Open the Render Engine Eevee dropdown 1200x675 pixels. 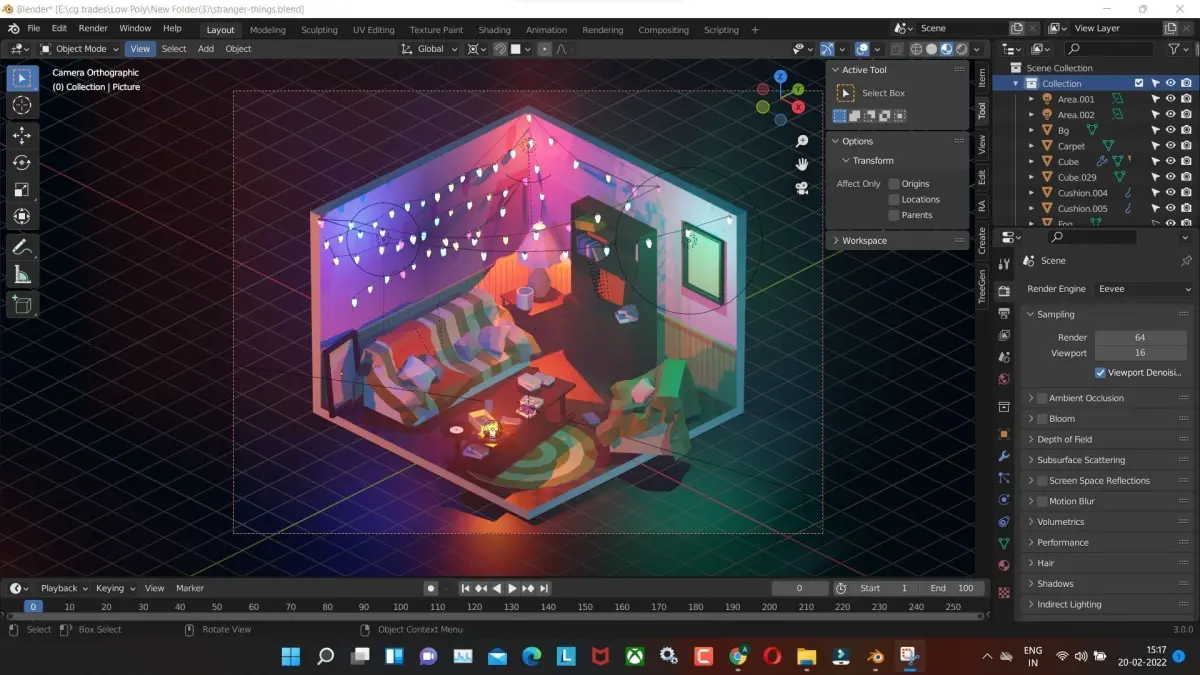point(1143,289)
